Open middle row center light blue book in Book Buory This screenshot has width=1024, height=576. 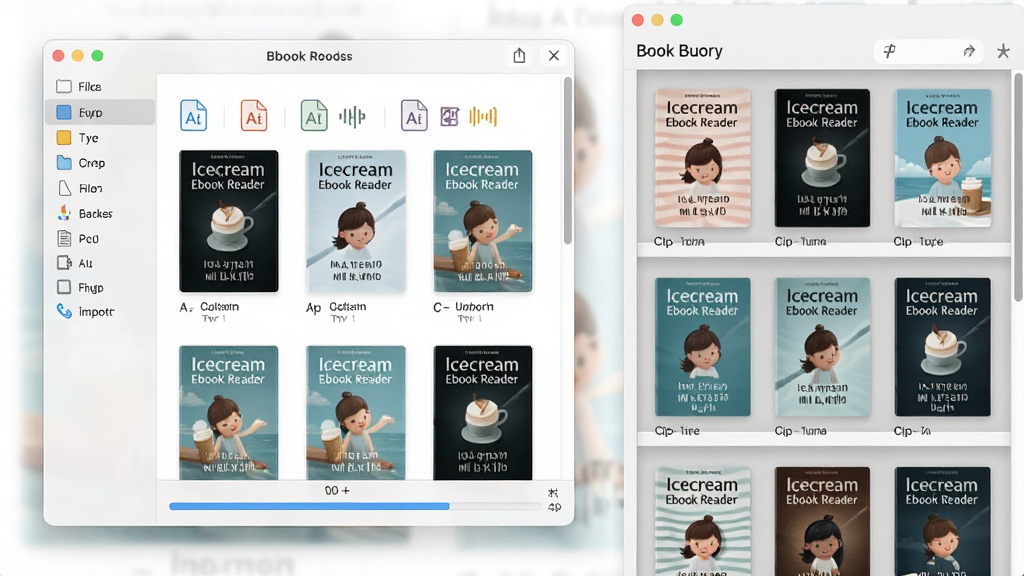822,347
